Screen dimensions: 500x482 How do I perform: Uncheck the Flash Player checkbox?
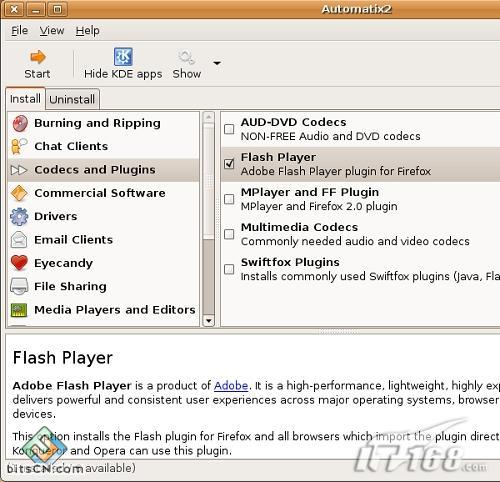pyautogui.click(x=229, y=164)
